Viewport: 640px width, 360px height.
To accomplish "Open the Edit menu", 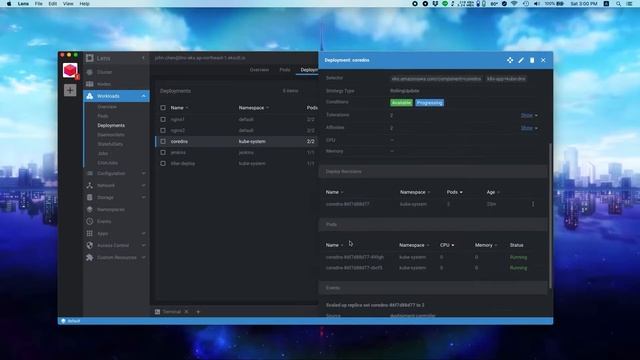I will pos(53,4).
